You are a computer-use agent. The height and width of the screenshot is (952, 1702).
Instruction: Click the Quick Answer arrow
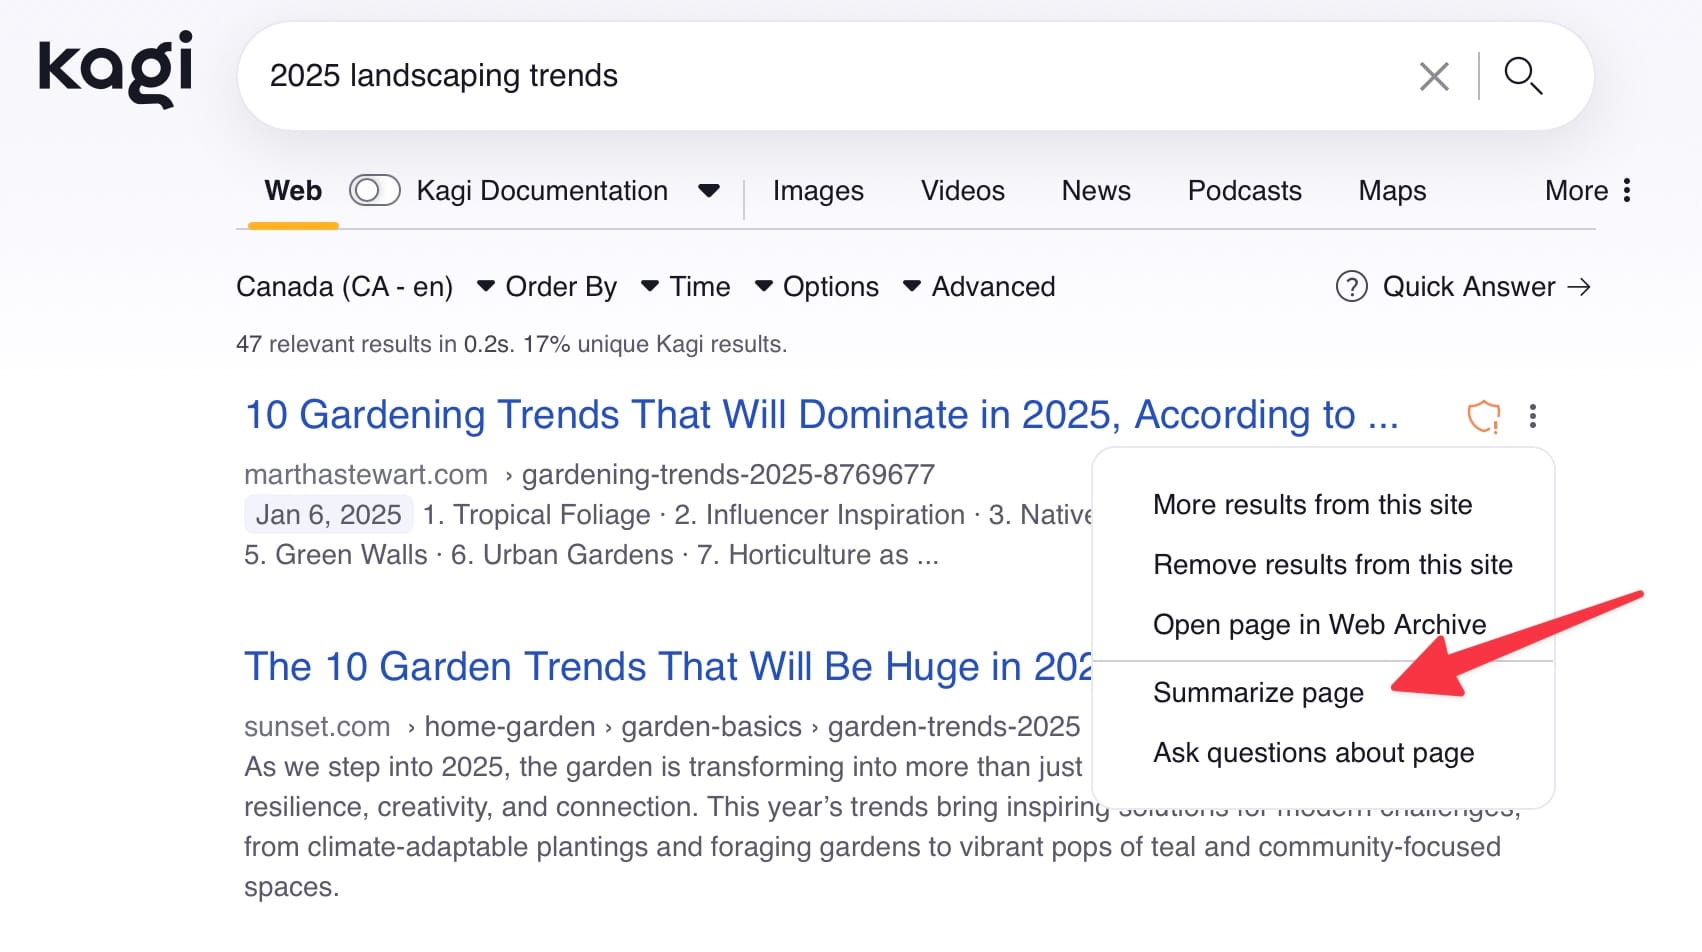[1579, 287]
